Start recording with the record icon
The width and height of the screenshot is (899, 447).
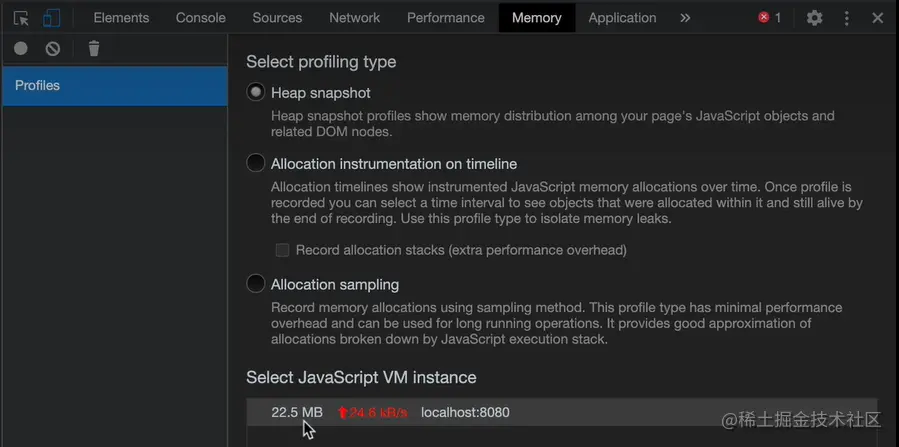[21, 48]
